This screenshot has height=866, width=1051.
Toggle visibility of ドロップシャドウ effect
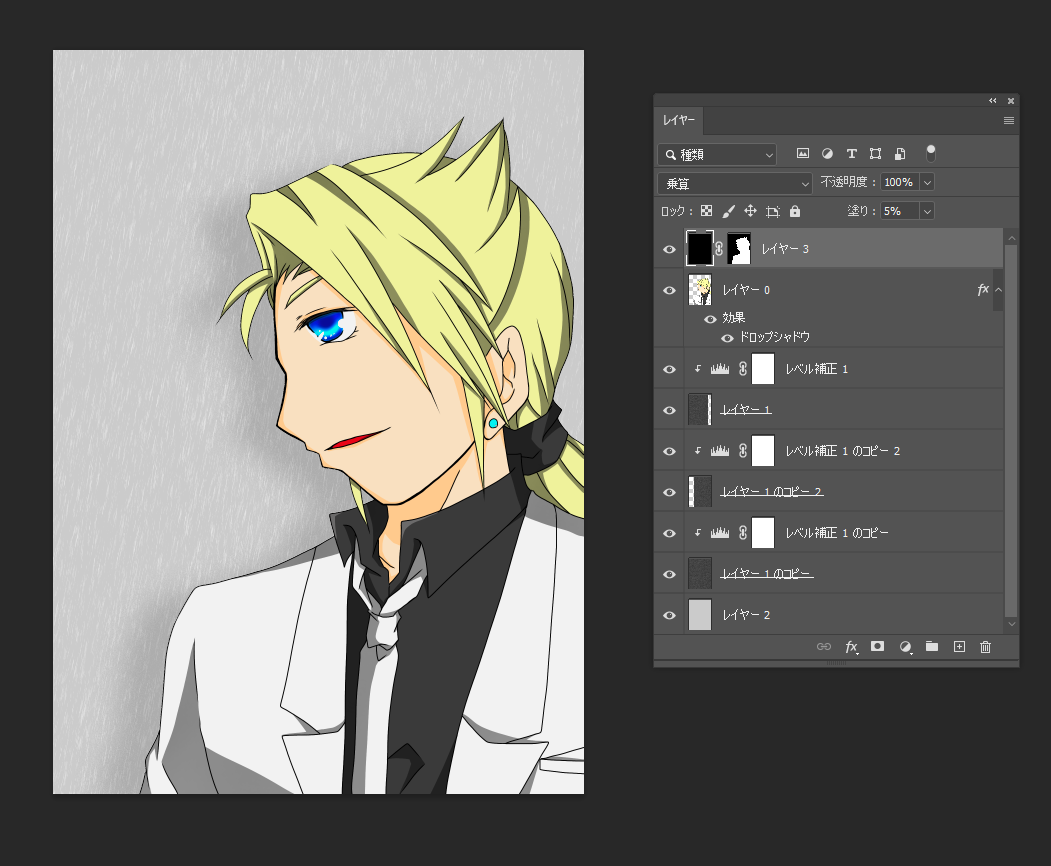727,338
